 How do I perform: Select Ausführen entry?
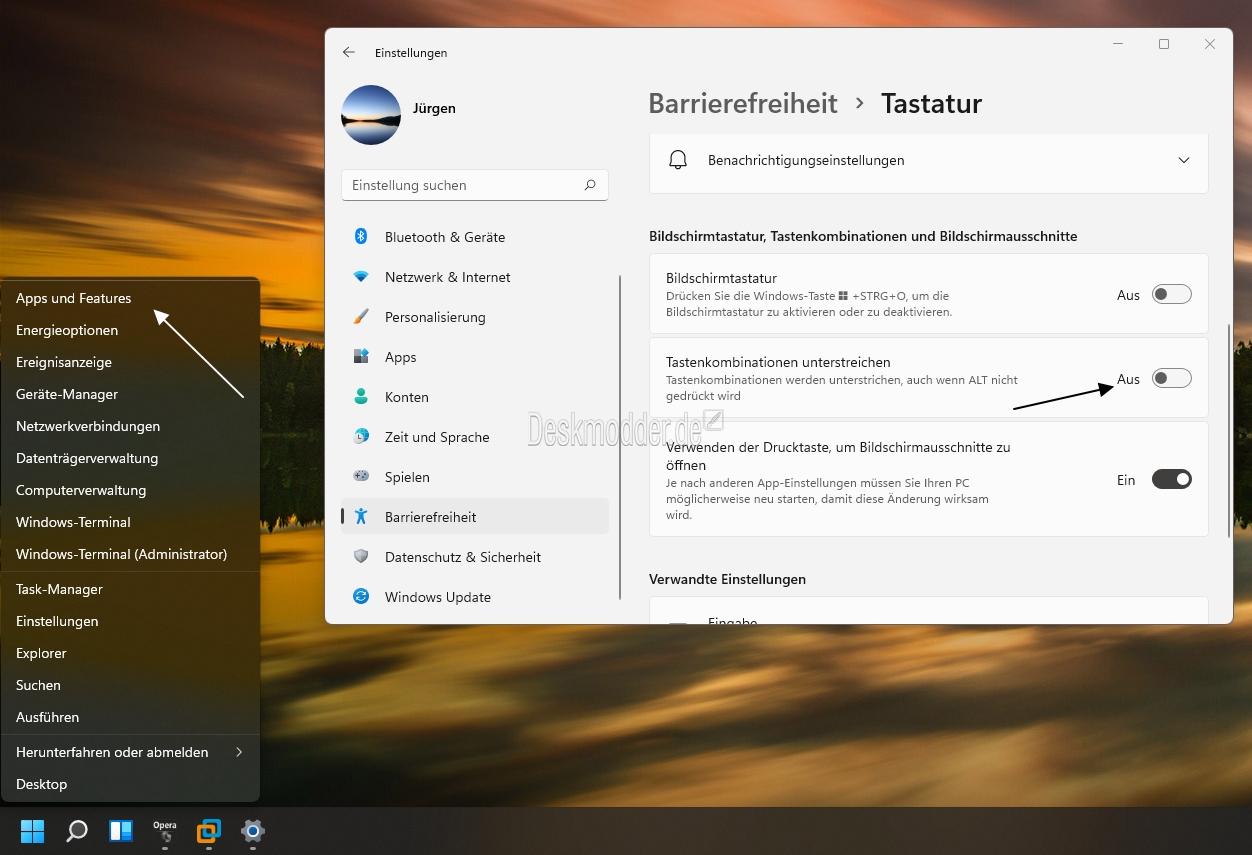click(x=131, y=717)
